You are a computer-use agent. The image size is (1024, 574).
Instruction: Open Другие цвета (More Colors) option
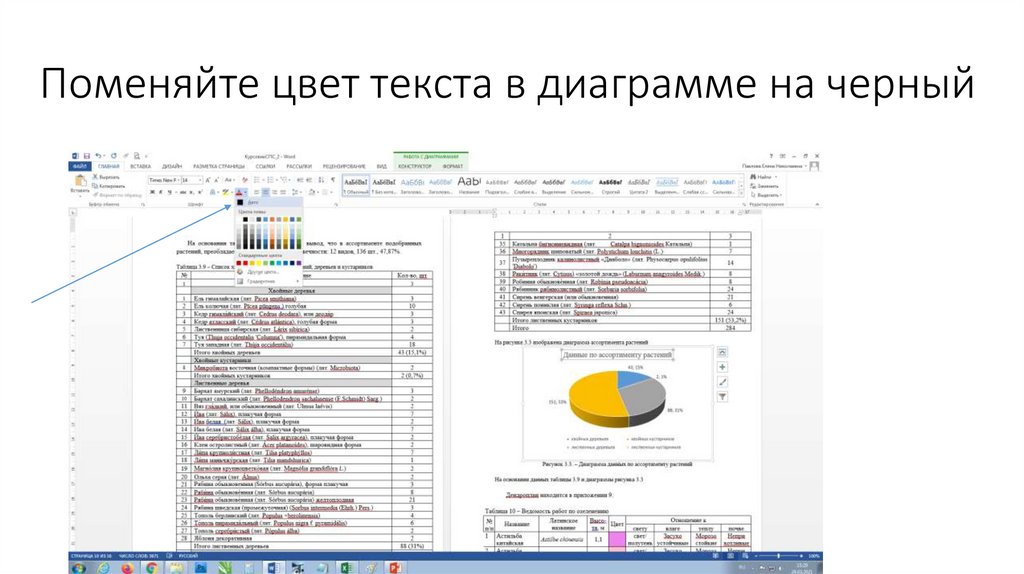[x=269, y=272]
